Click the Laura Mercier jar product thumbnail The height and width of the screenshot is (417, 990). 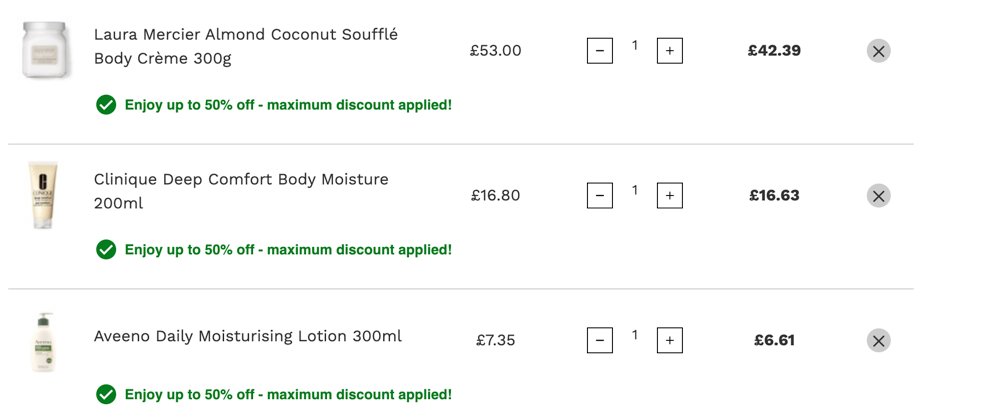[x=44, y=51]
